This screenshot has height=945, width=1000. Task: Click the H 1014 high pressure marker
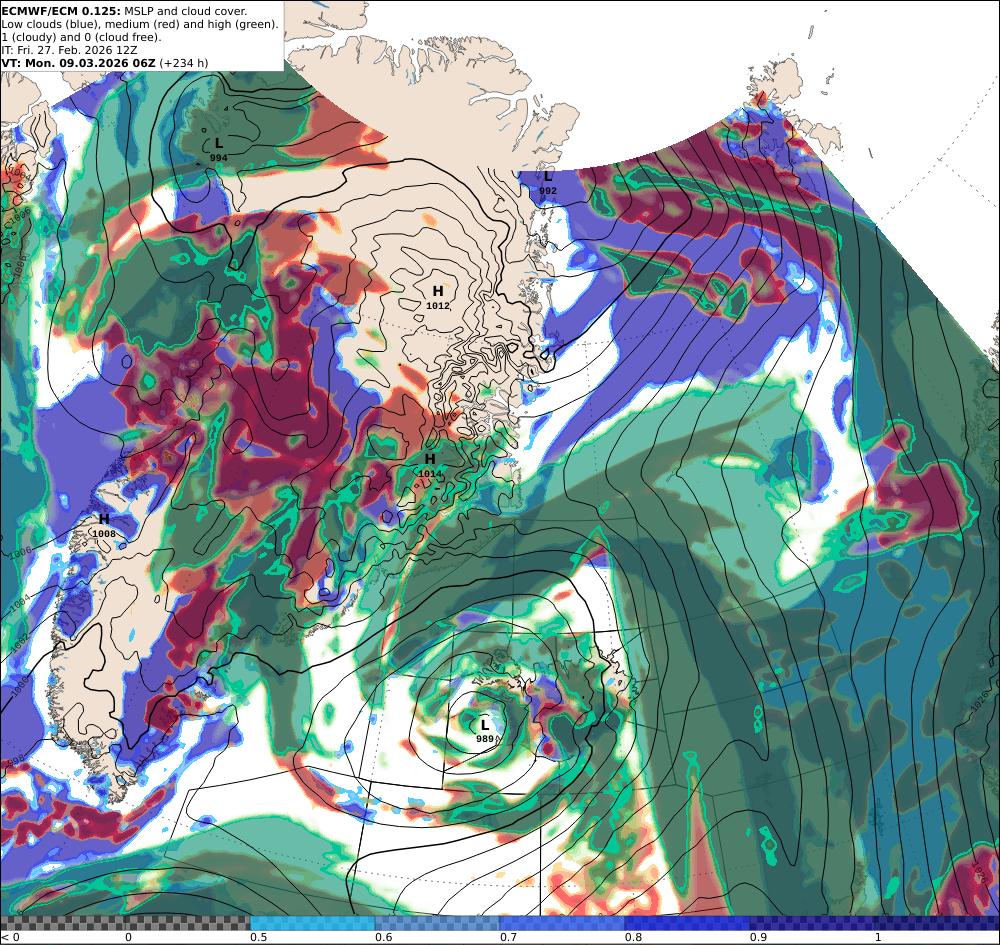[430, 465]
